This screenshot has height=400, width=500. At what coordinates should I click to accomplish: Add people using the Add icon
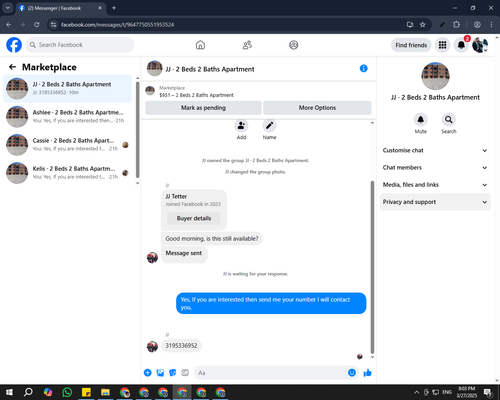pos(241,126)
